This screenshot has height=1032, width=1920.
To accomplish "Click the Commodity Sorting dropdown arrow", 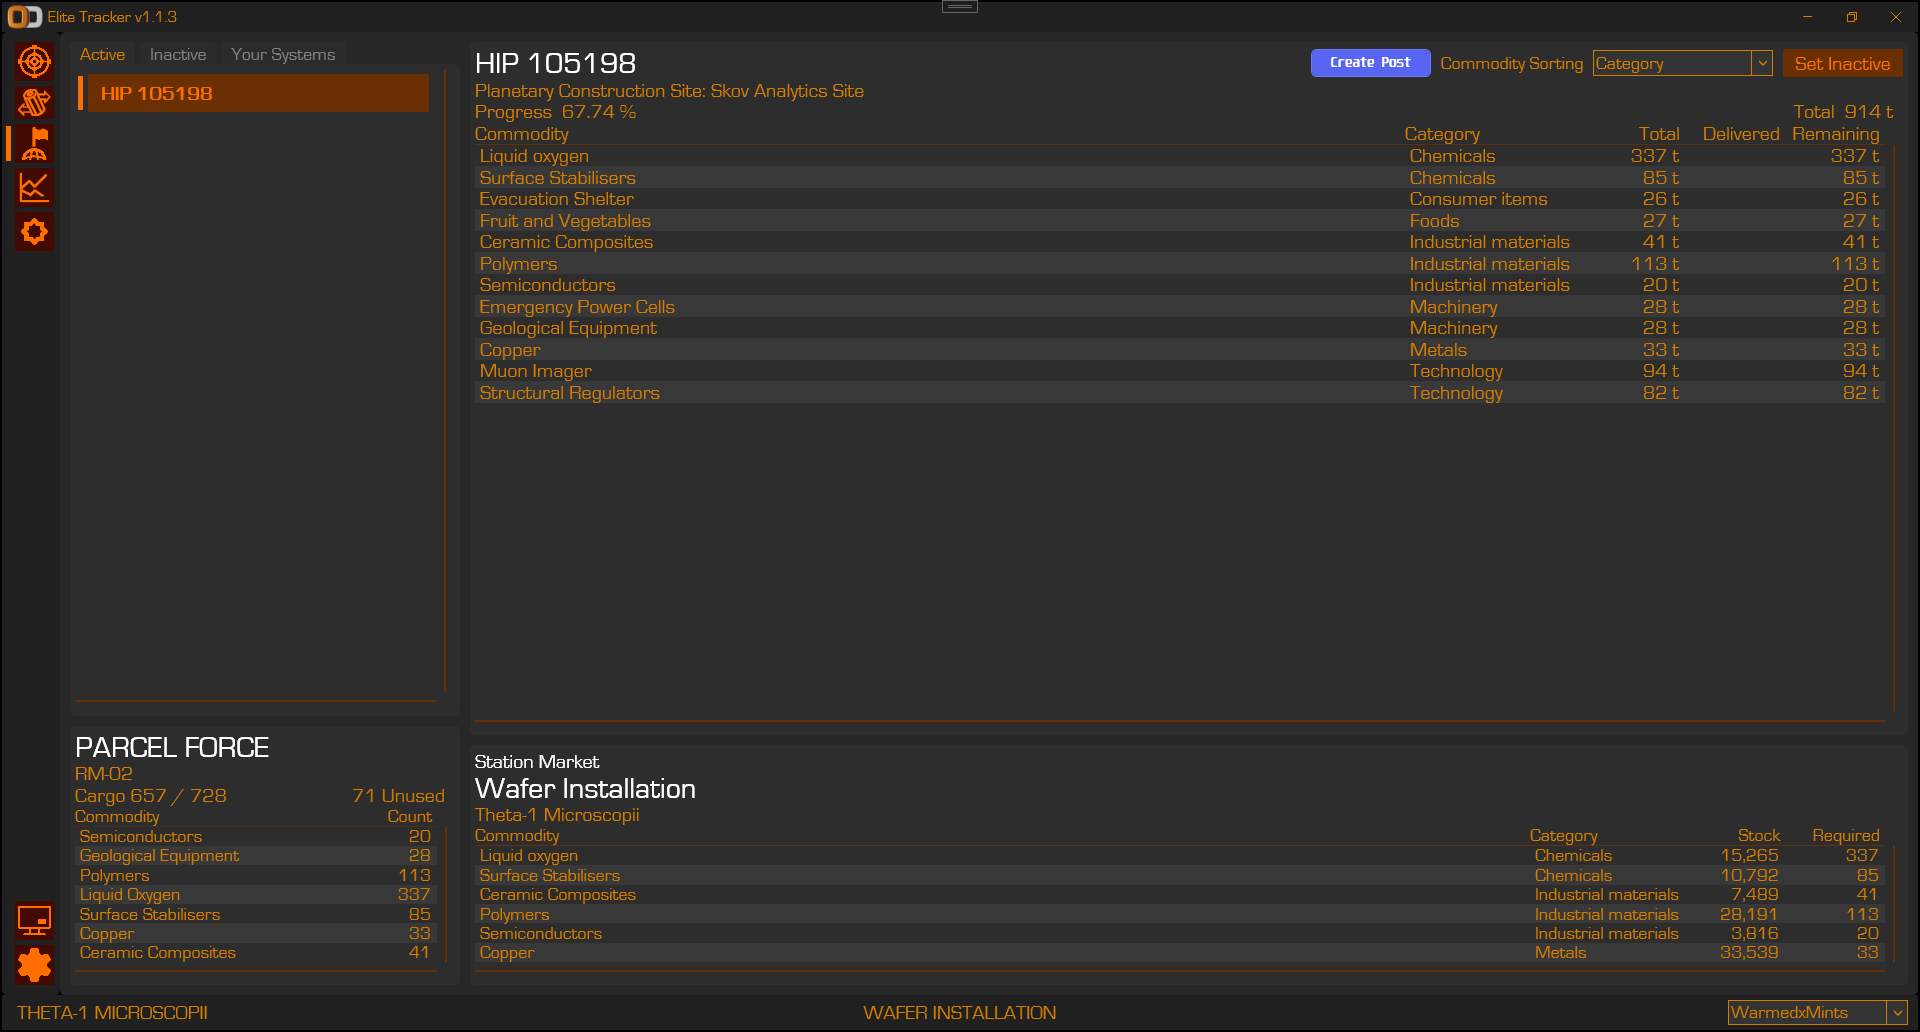I will (1762, 63).
